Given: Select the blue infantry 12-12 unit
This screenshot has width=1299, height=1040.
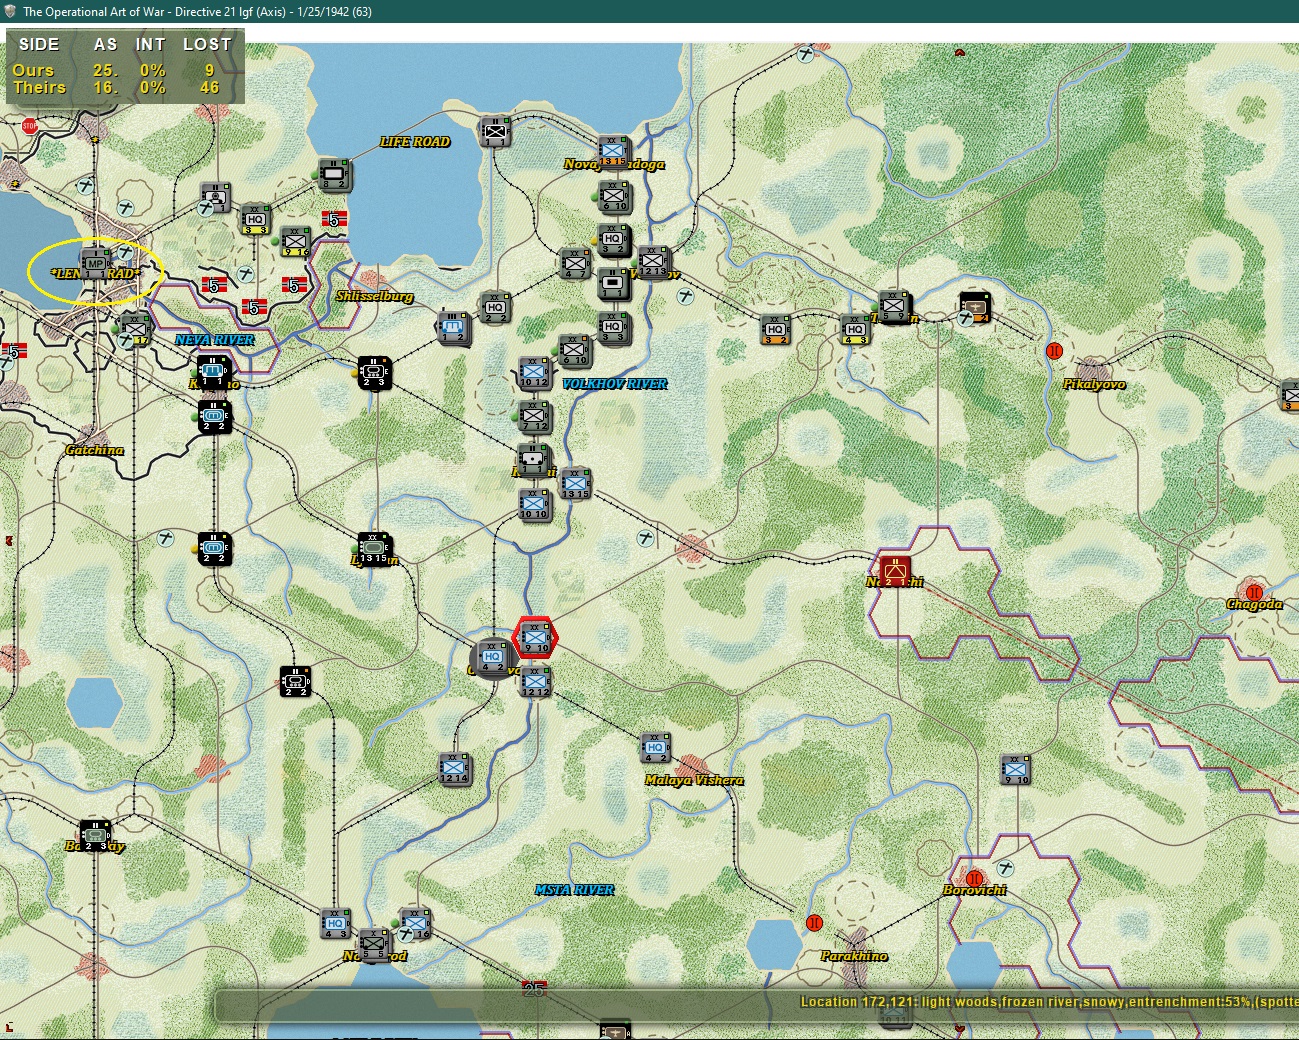Looking at the screenshot, I should [x=535, y=681].
